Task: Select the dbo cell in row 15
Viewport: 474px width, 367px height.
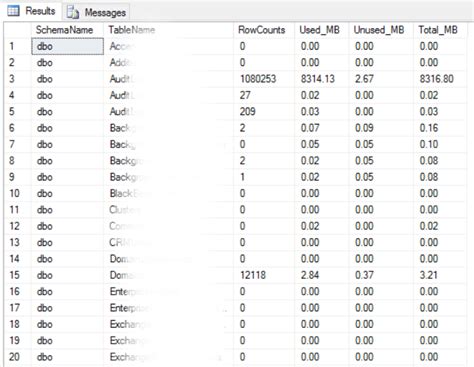Action: tap(67, 275)
